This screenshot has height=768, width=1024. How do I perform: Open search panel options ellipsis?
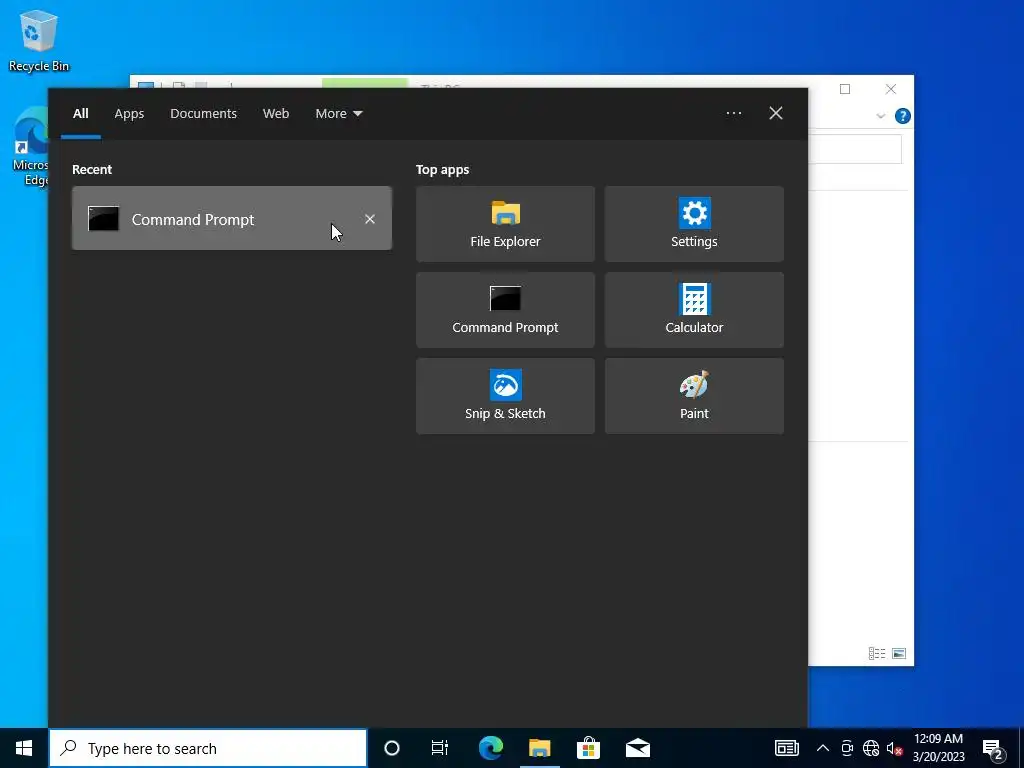click(733, 113)
